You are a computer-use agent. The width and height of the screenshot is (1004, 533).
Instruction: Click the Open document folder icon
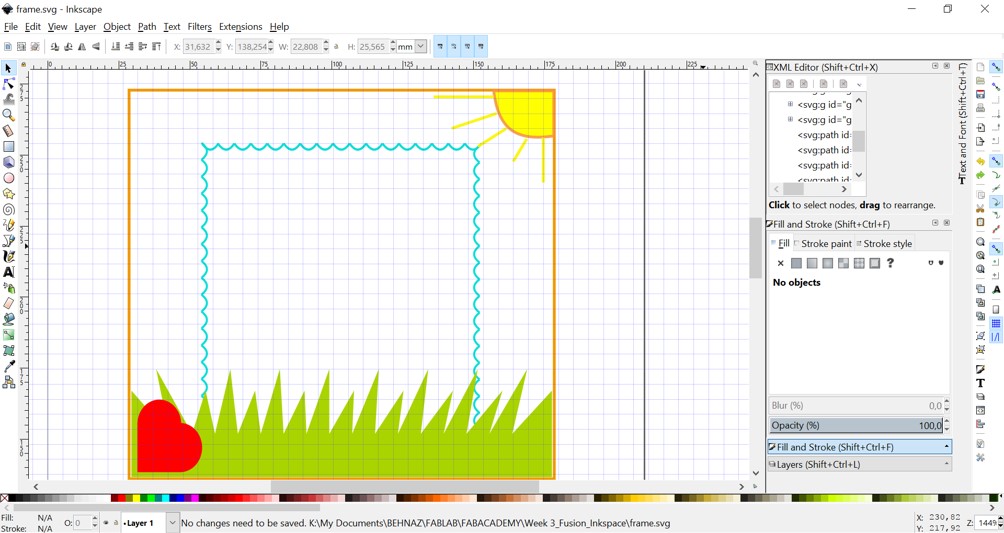(980, 80)
